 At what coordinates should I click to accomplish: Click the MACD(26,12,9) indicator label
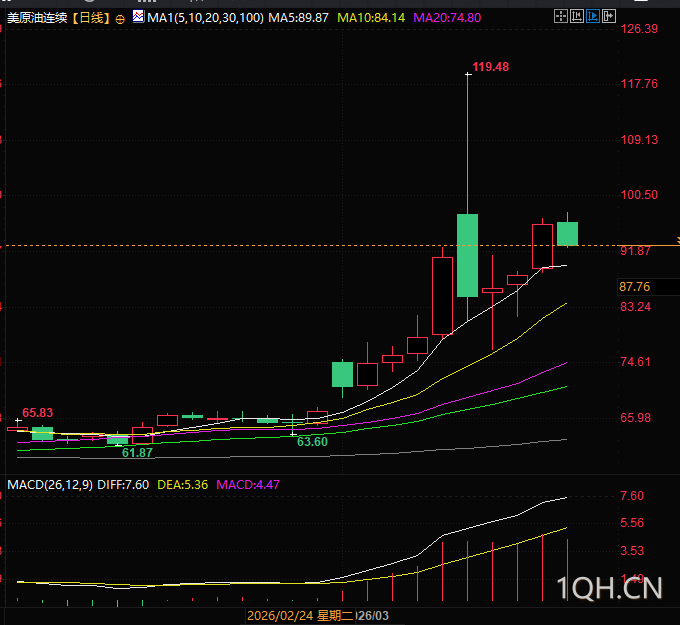click(50, 484)
